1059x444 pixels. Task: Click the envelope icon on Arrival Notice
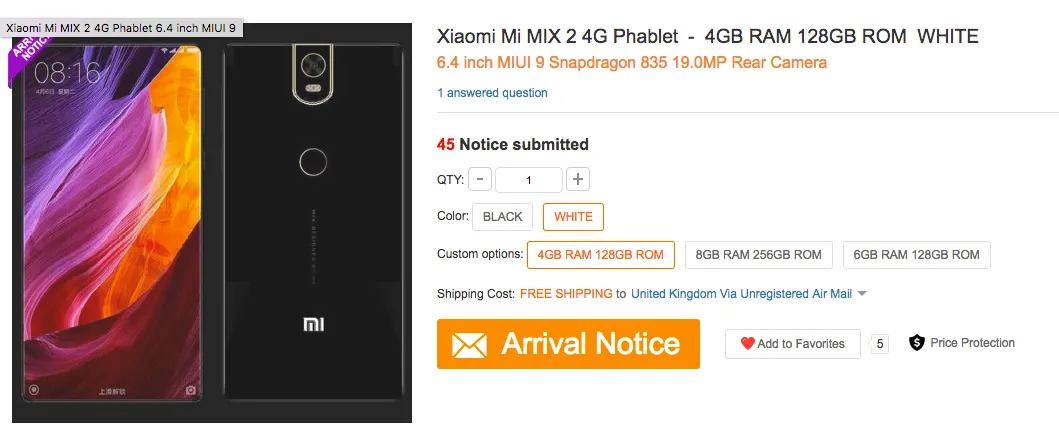point(469,345)
